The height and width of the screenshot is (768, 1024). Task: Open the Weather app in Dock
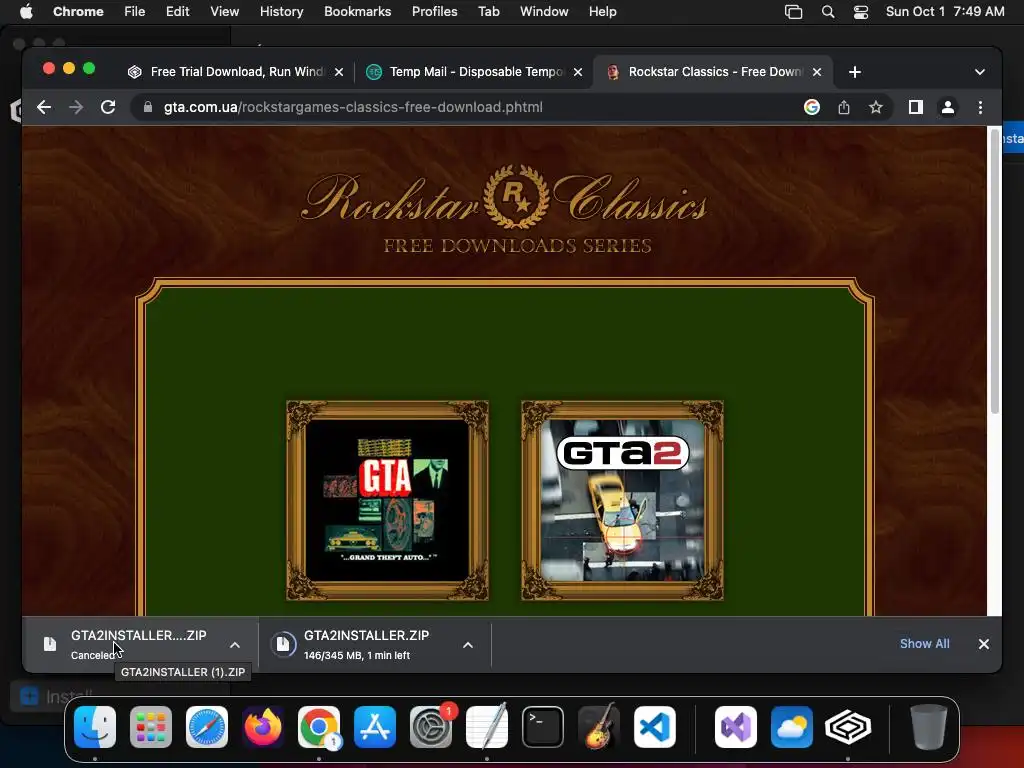pyautogui.click(x=792, y=727)
